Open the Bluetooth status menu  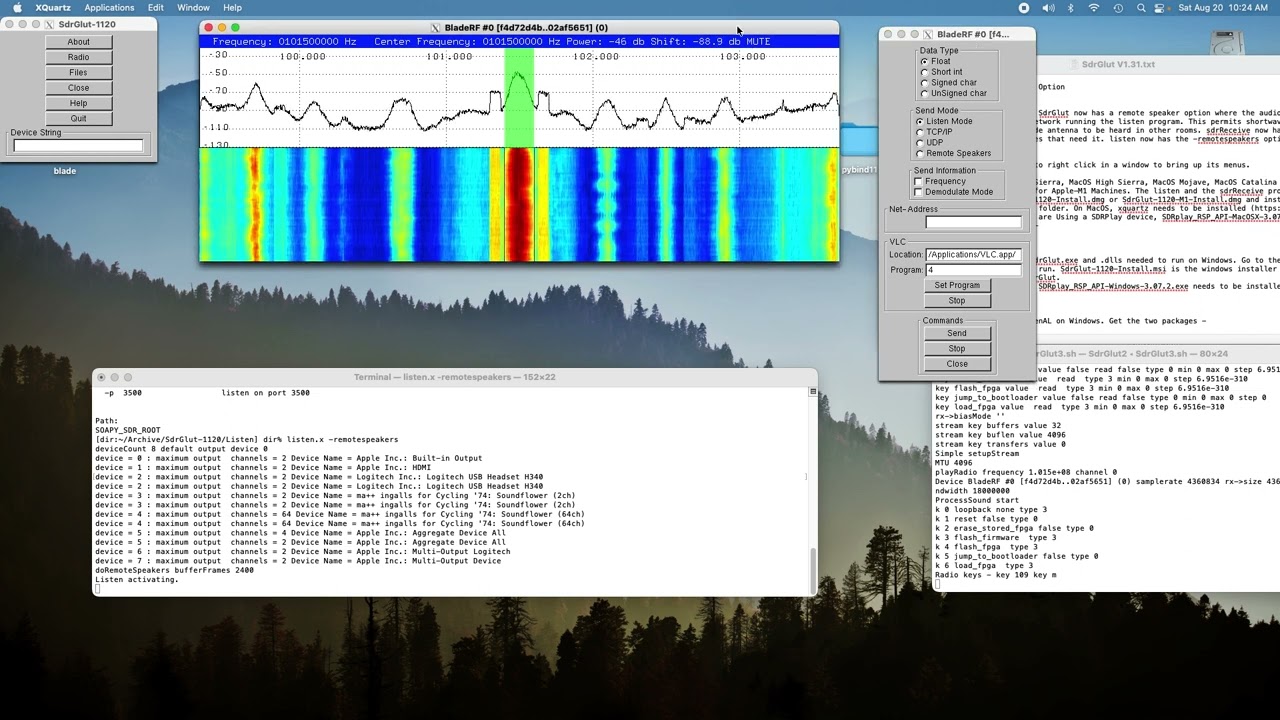pos(1070,7)
